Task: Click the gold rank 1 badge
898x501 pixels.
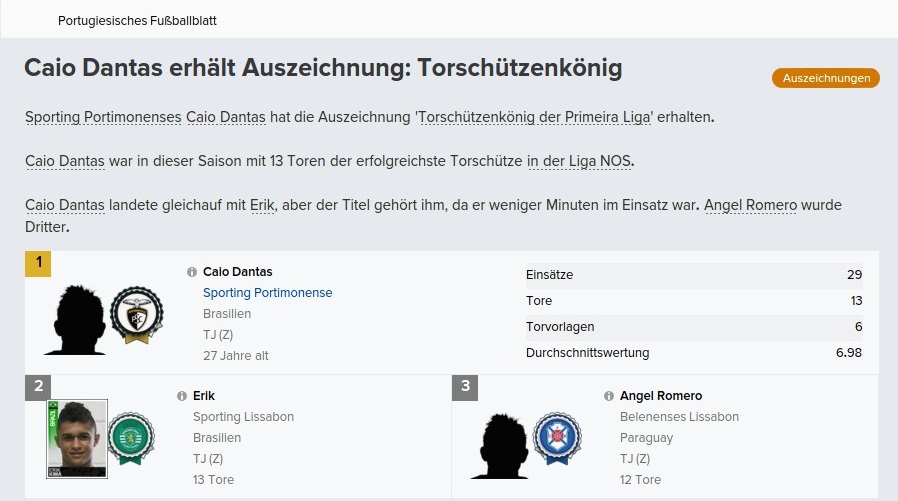Action: click(38, 263)
